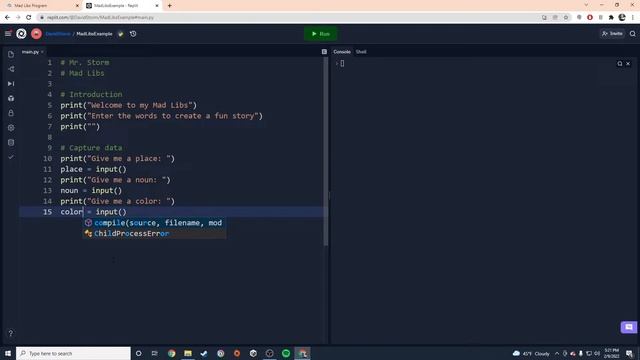This screenshot has height=360, width=640.
Task: Open Chrome three-dot menu
Action: pyautogui.click(x=633, y=18)
